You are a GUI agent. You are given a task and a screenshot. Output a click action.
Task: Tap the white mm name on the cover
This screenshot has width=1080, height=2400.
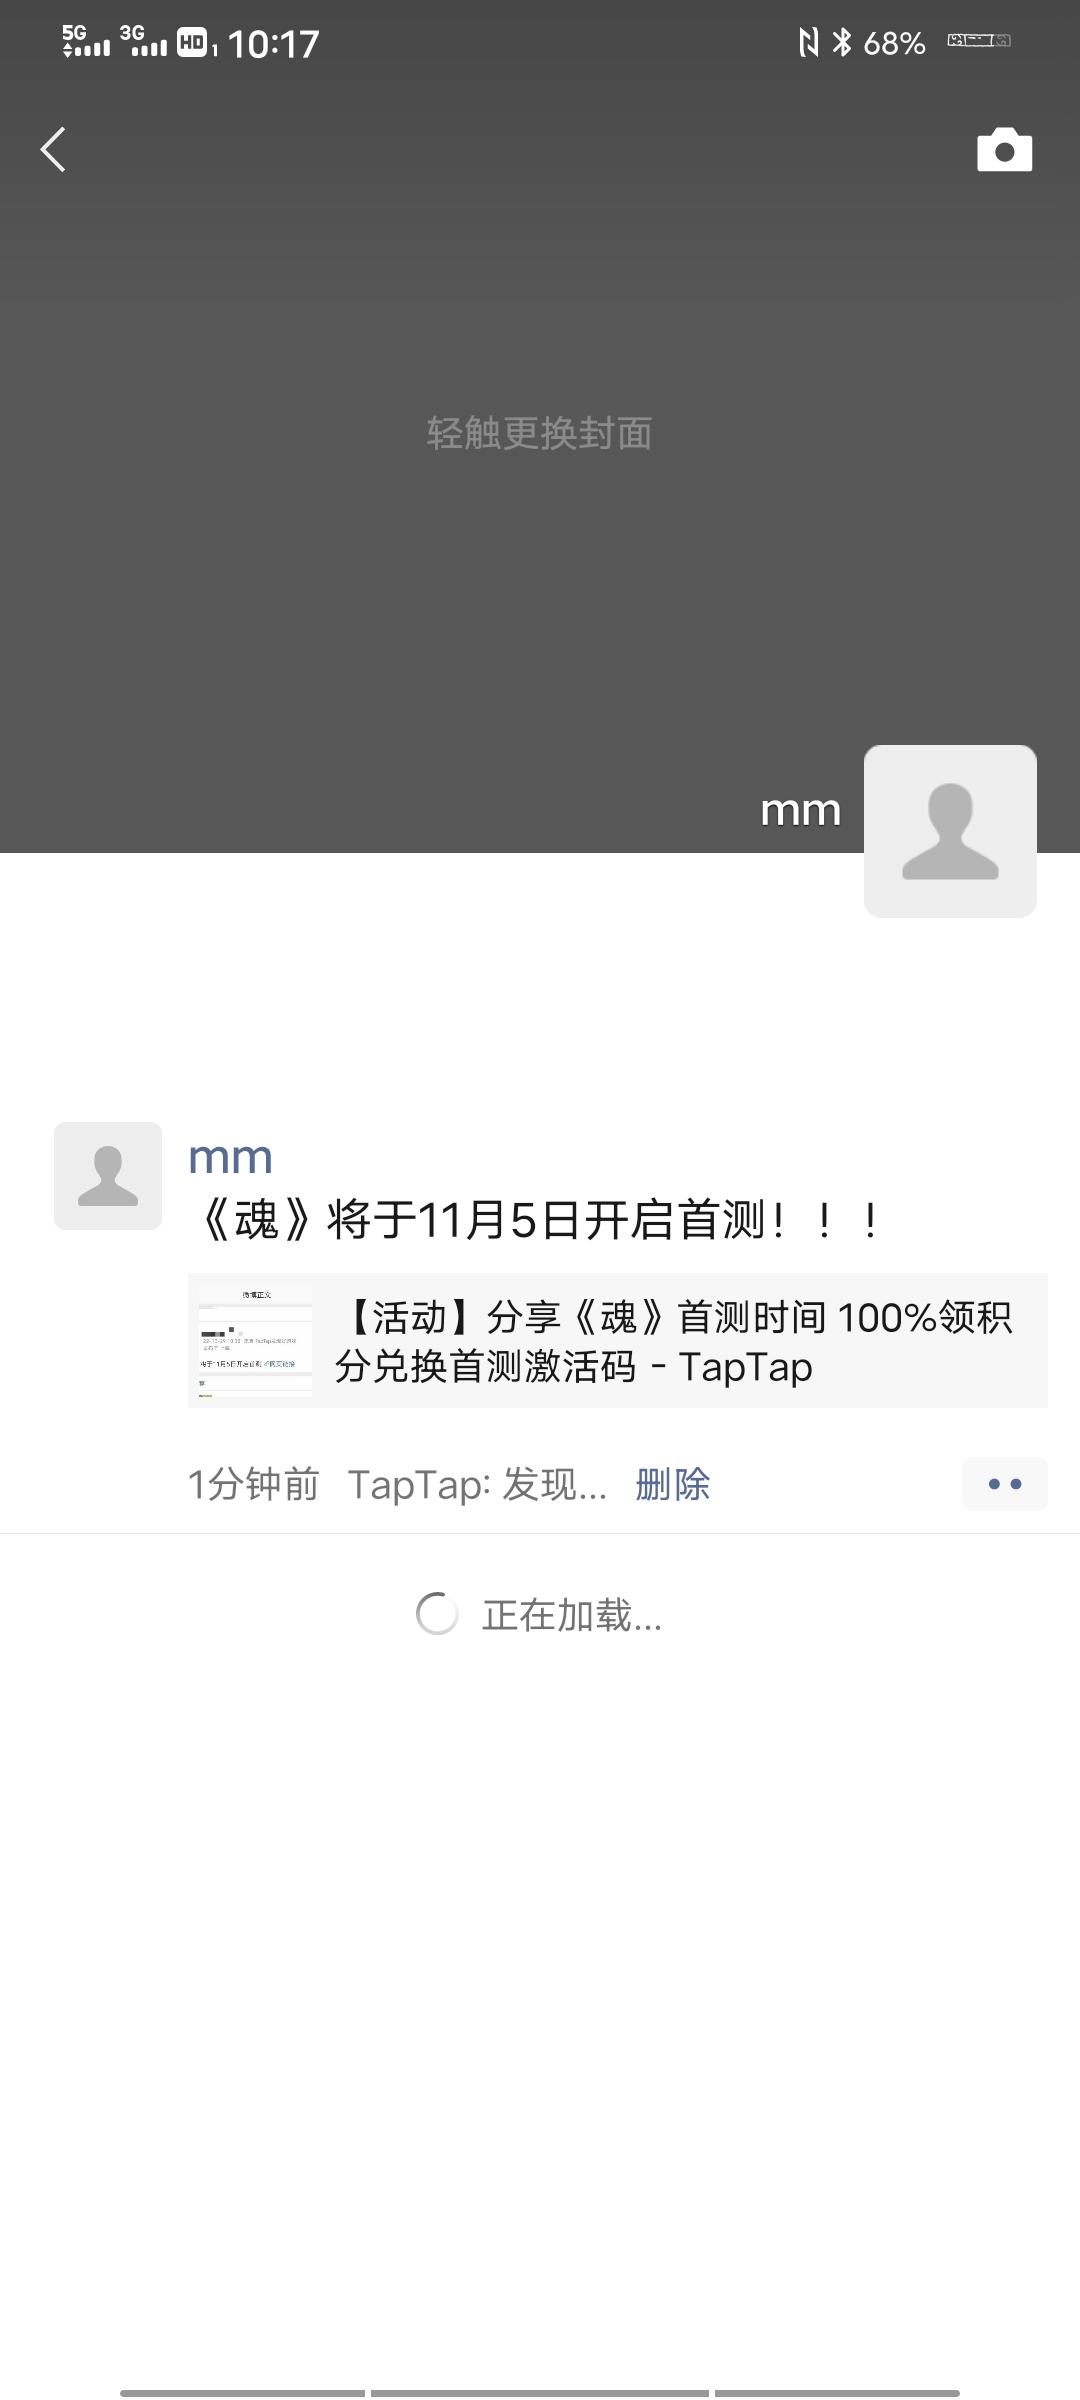(801, 810)
